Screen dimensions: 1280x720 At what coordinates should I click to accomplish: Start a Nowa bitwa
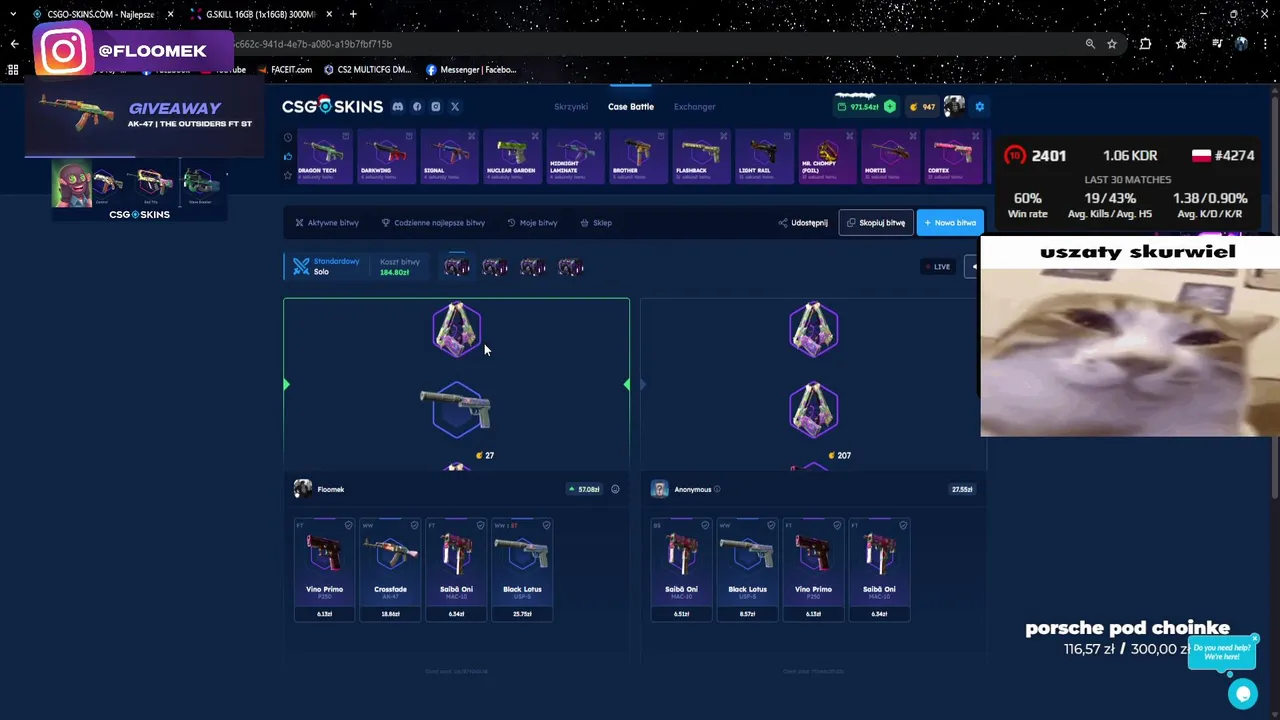950,223
